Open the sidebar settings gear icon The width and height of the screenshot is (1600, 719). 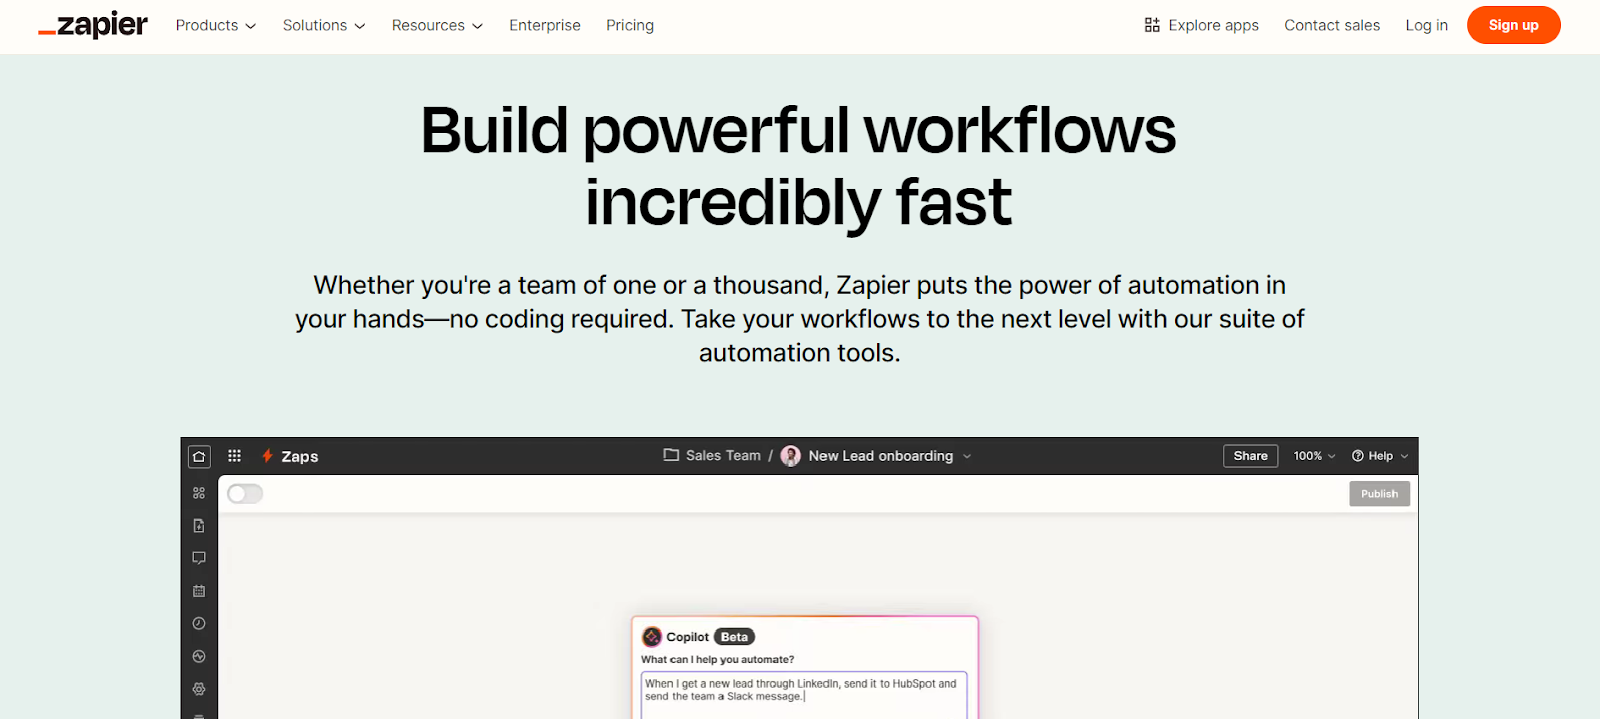point(199,689)
